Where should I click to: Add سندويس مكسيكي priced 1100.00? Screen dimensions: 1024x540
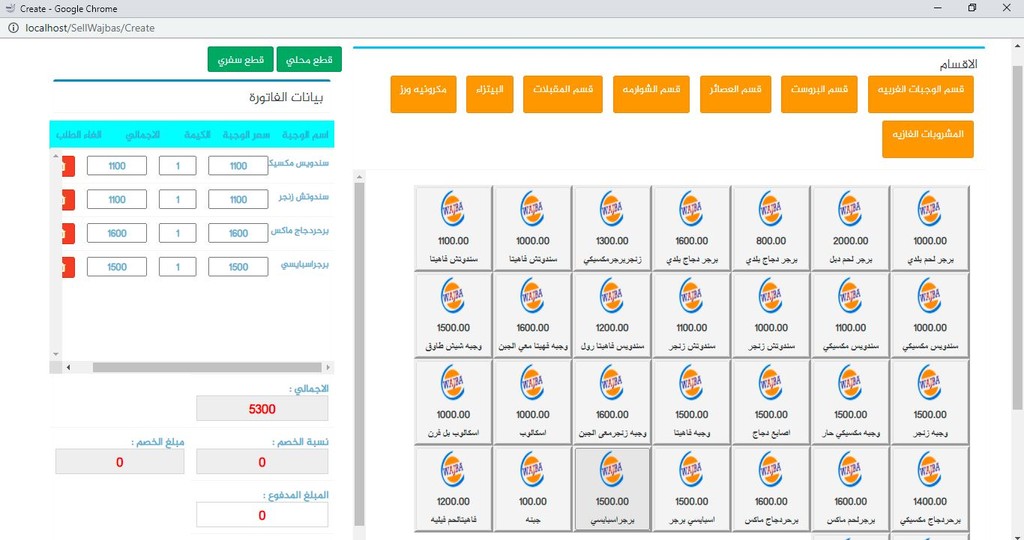tap(850, 315)
